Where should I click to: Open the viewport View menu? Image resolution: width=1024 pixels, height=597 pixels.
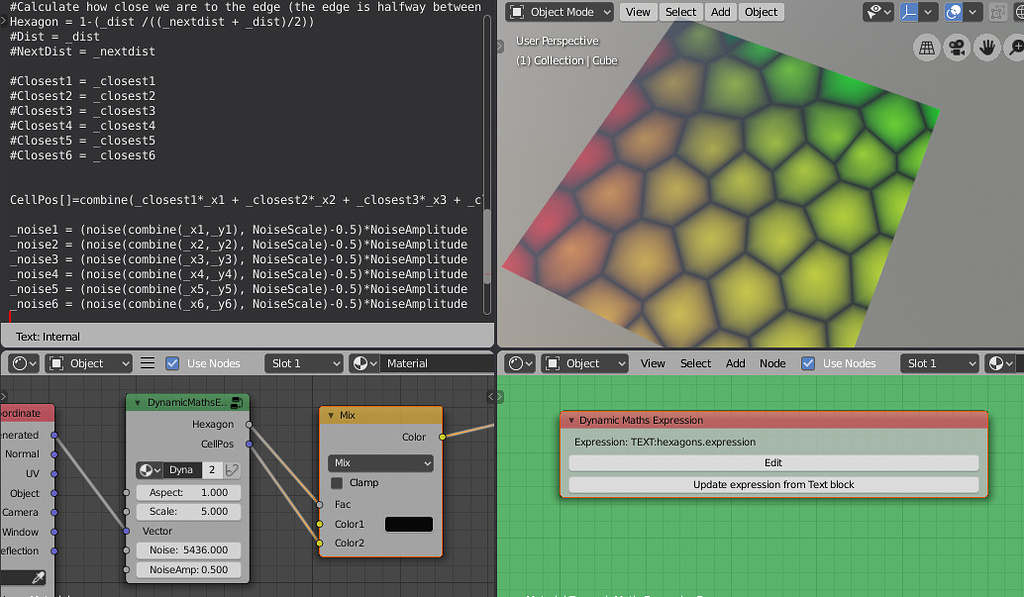coord(637,12)
